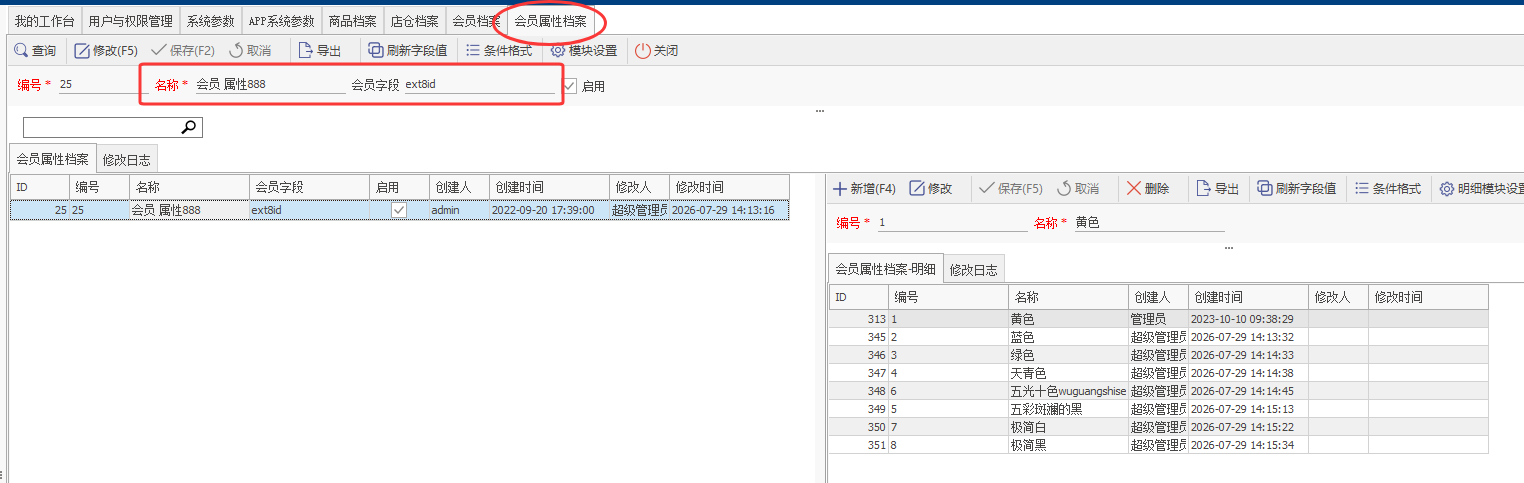1524x483 pixels.
Task: Toggle the 启用 checkbox beside 会员字段
Action: coord(570,86)
